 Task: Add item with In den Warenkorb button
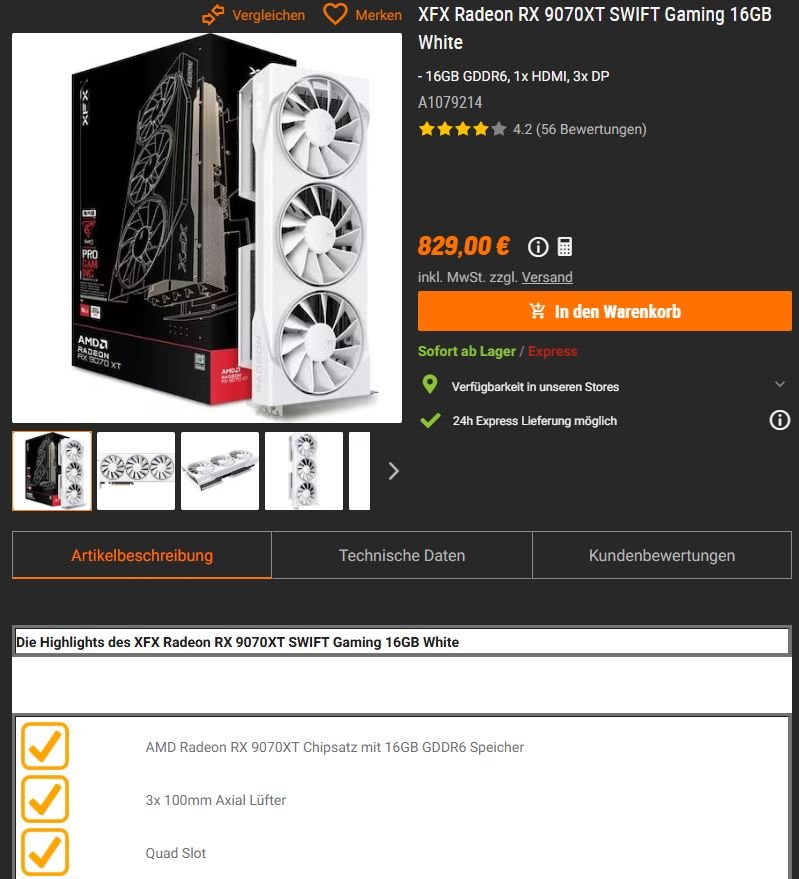(604, 311)
